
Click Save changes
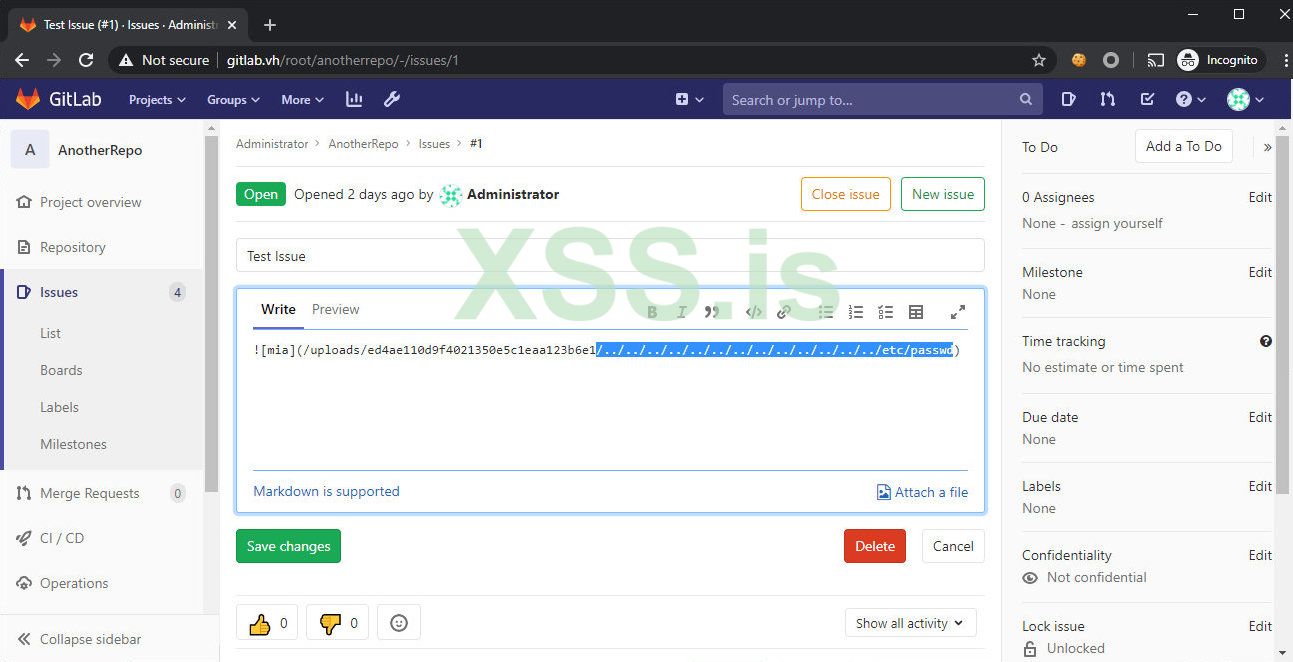point(288,546)
